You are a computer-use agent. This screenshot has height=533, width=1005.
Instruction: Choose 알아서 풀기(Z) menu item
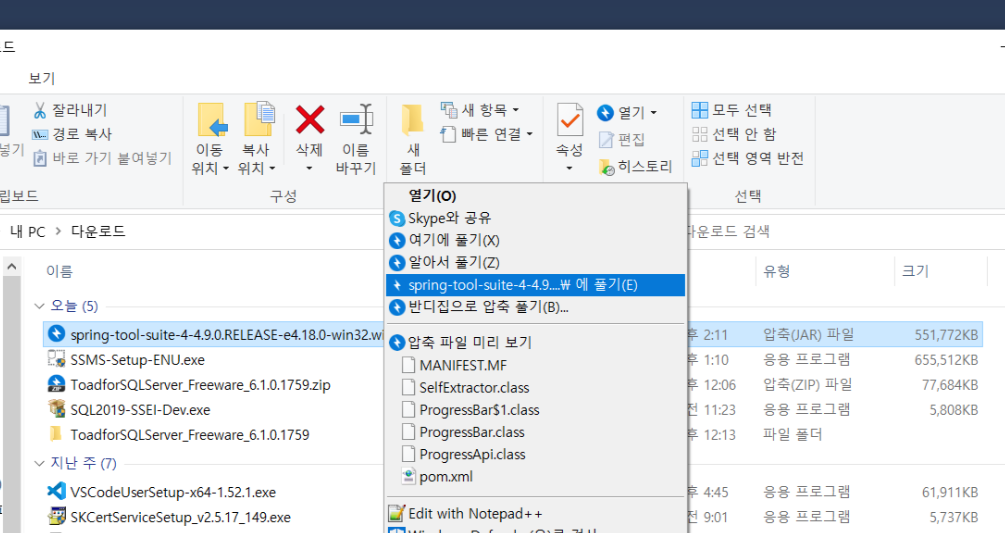coord(536,263)
